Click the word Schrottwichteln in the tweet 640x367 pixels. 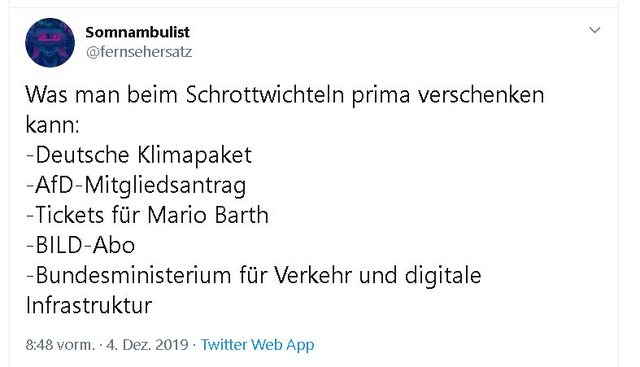265,95
